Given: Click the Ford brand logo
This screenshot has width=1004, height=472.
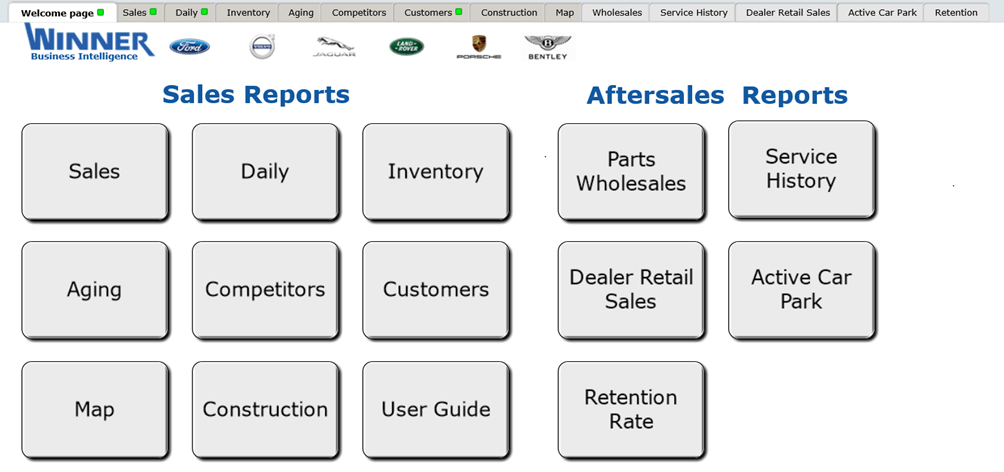Looking at the screenshot, I should click(189, 47).
